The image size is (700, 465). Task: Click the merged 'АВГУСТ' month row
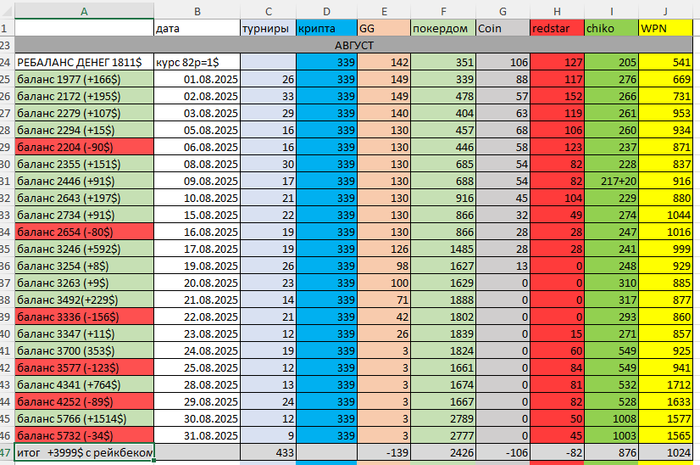(354, 45)
